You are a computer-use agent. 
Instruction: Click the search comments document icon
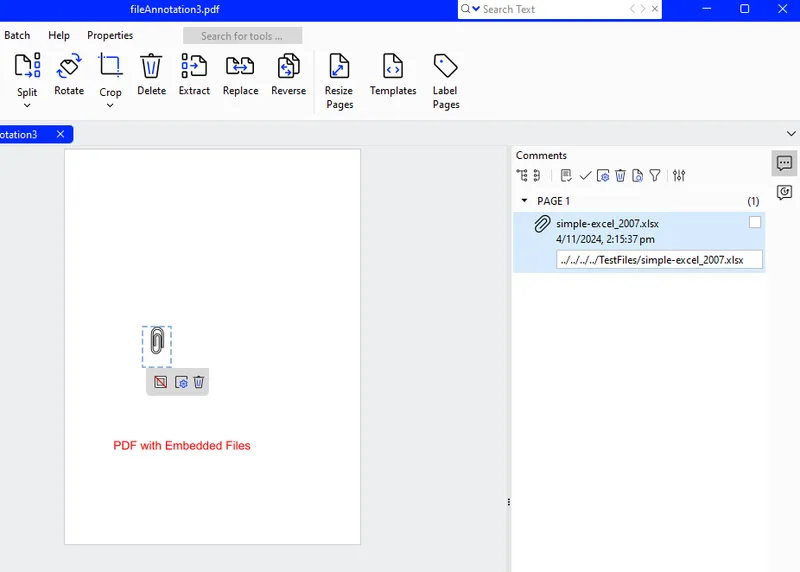638,176
